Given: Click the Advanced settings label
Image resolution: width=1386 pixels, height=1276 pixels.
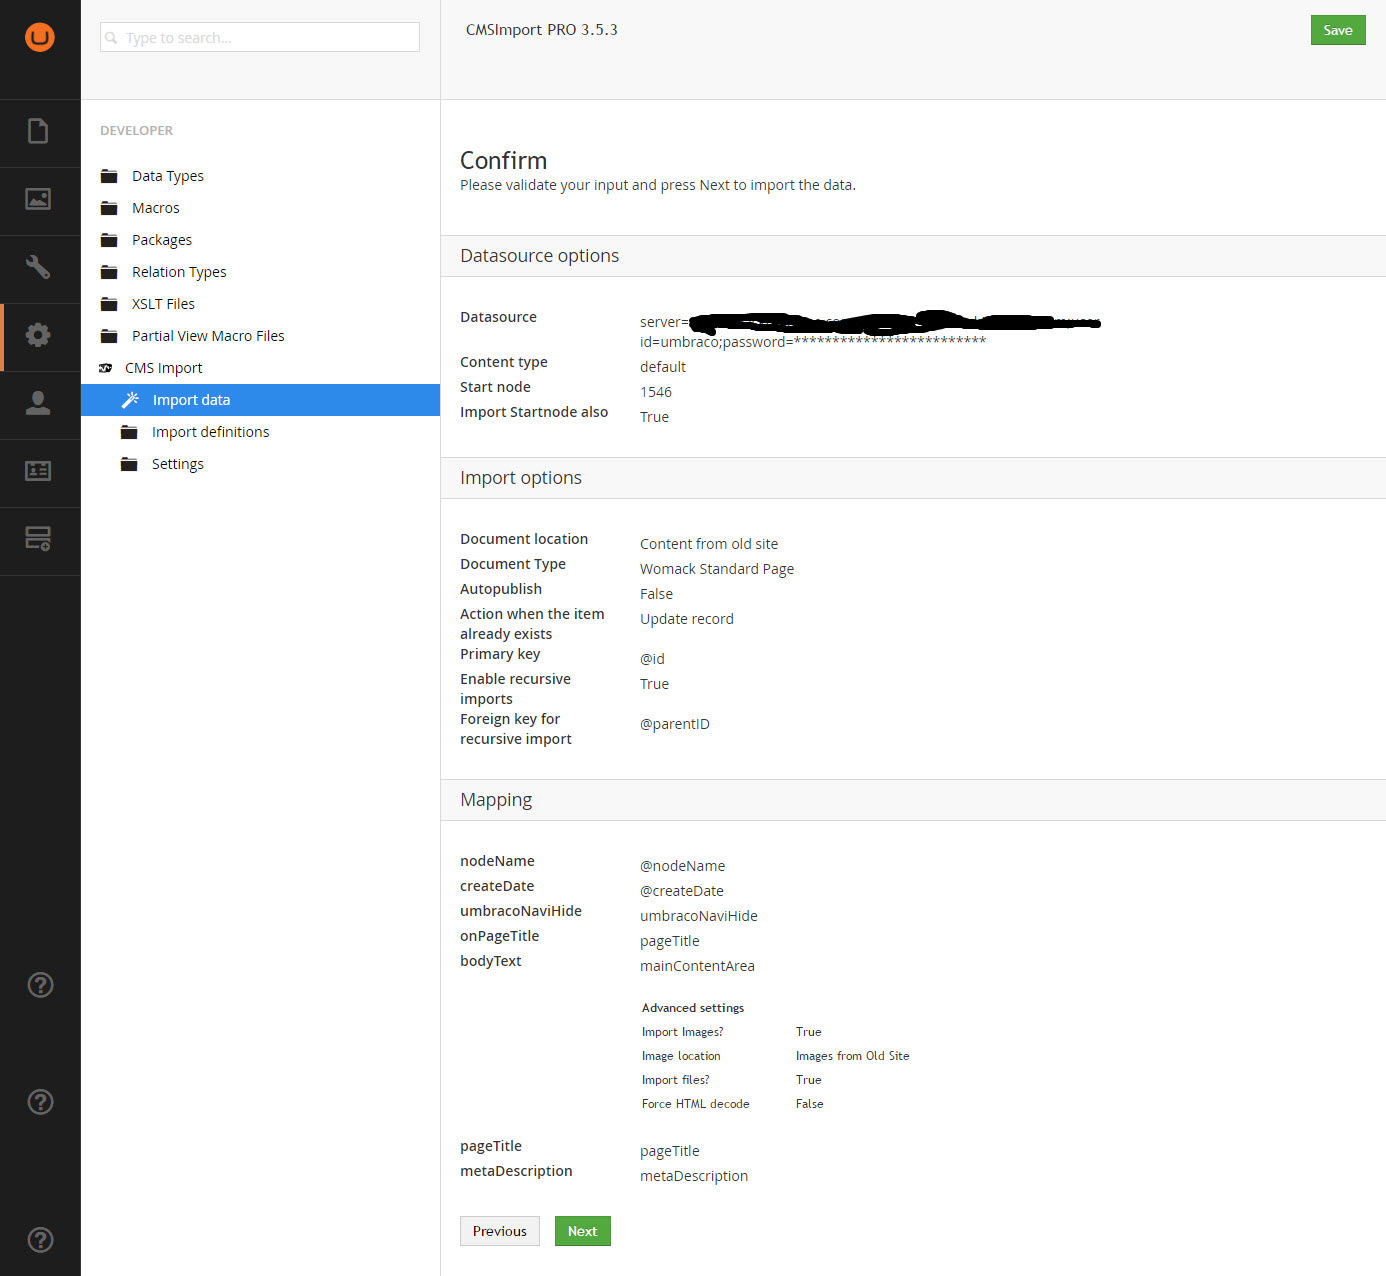Looking at the screenshot, I should tap(693, 1008).
